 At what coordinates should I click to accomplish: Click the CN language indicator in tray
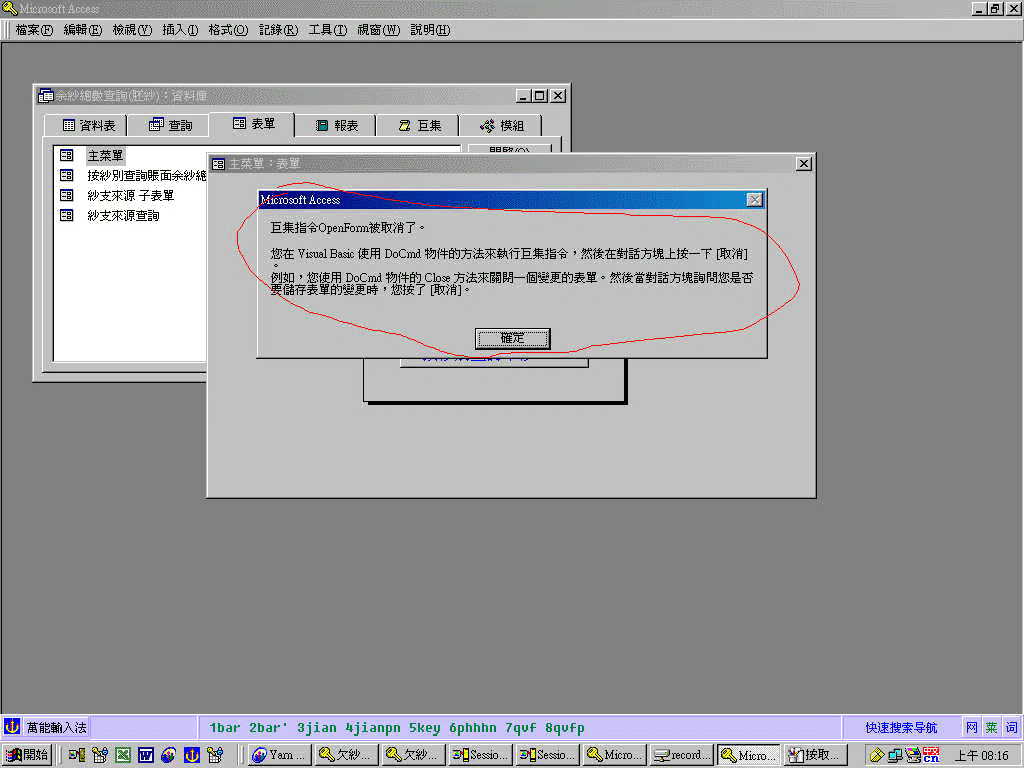pos(931,756)
